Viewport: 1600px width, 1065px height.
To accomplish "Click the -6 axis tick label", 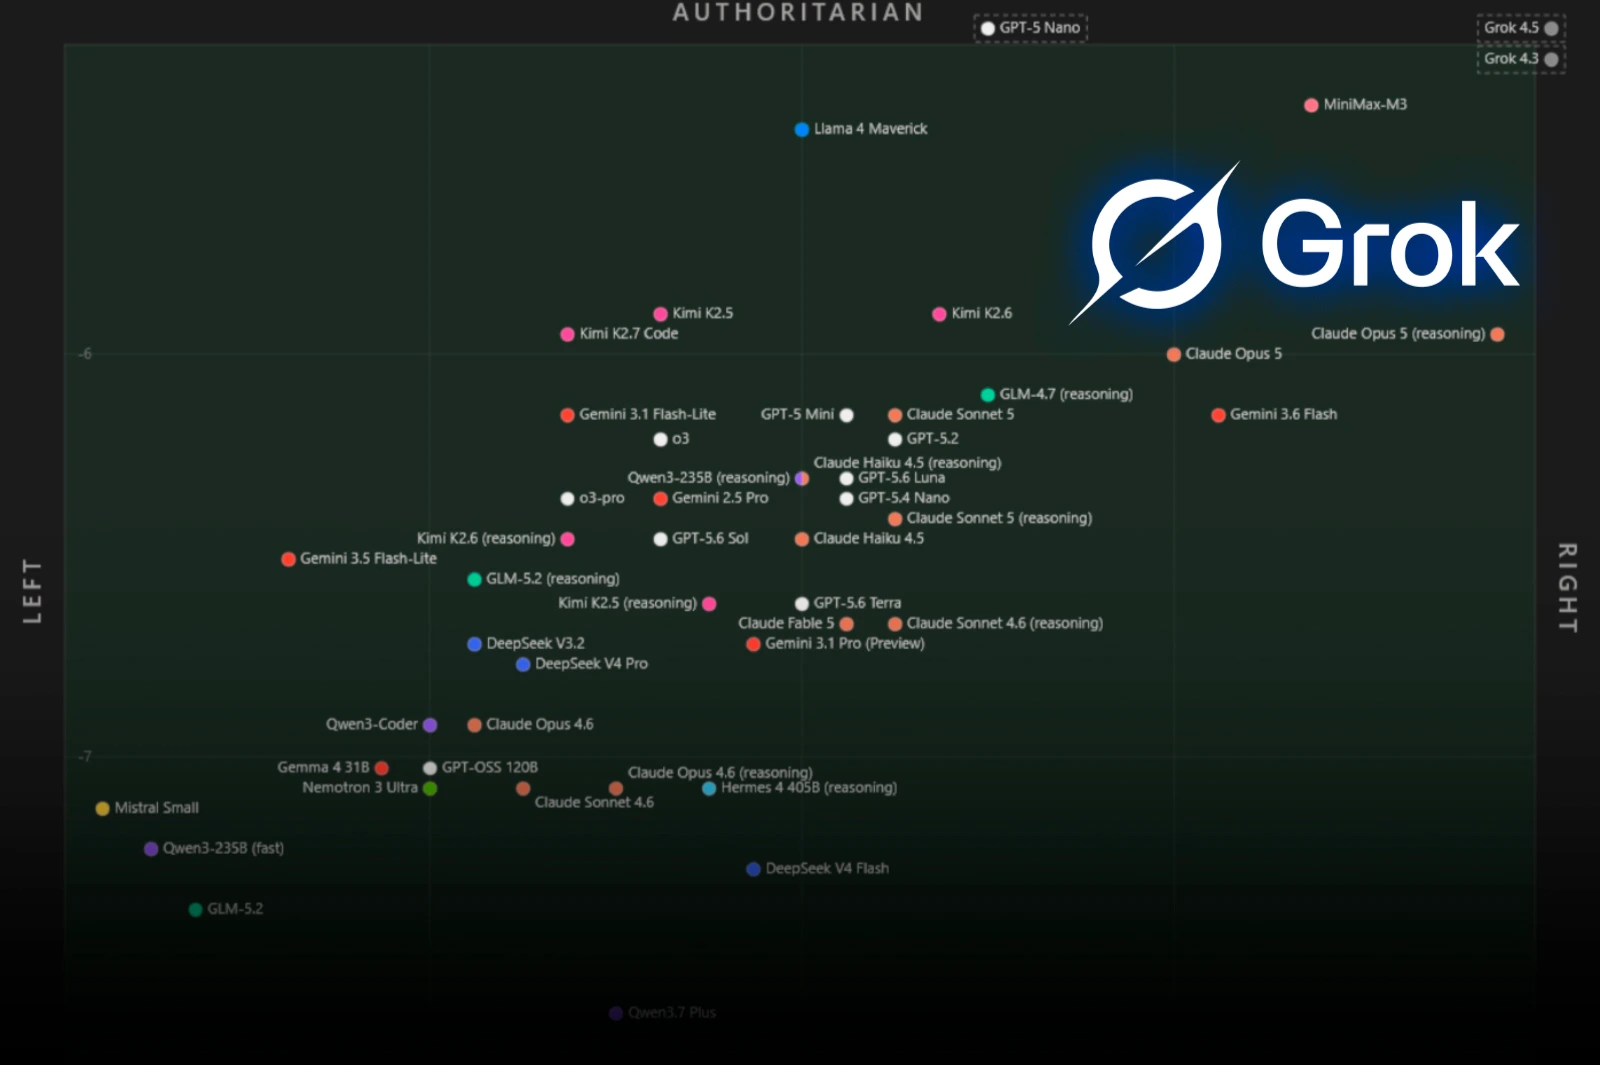I will click(x=85, y=354).
